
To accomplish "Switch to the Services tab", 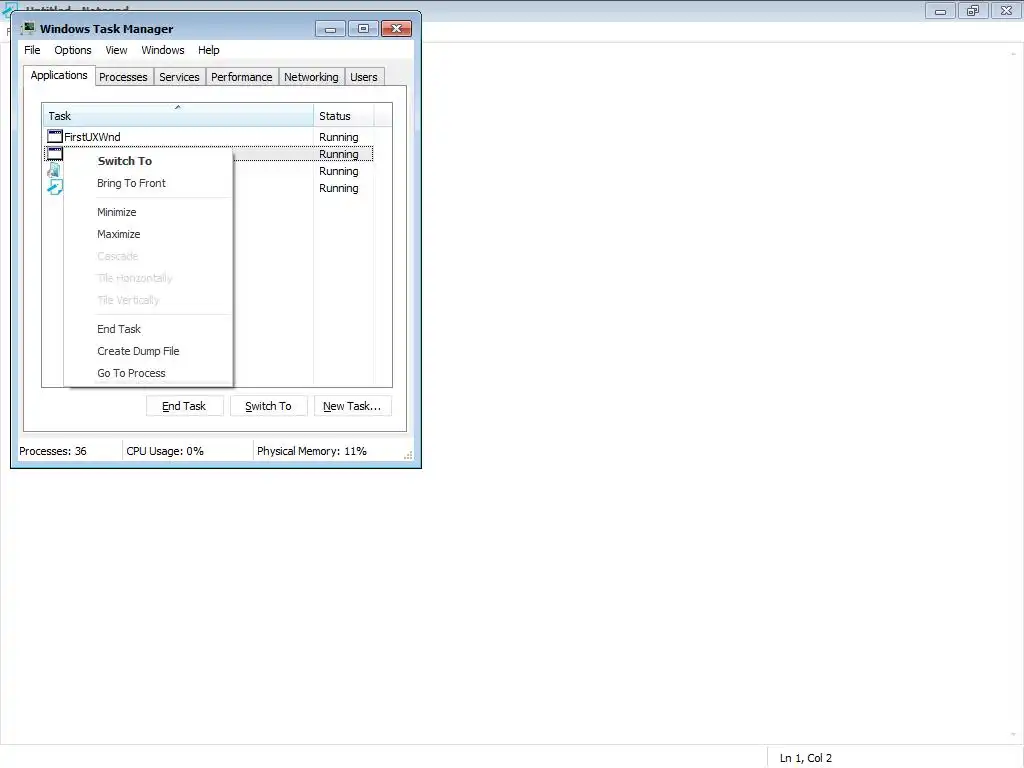I will pos(179,77).
